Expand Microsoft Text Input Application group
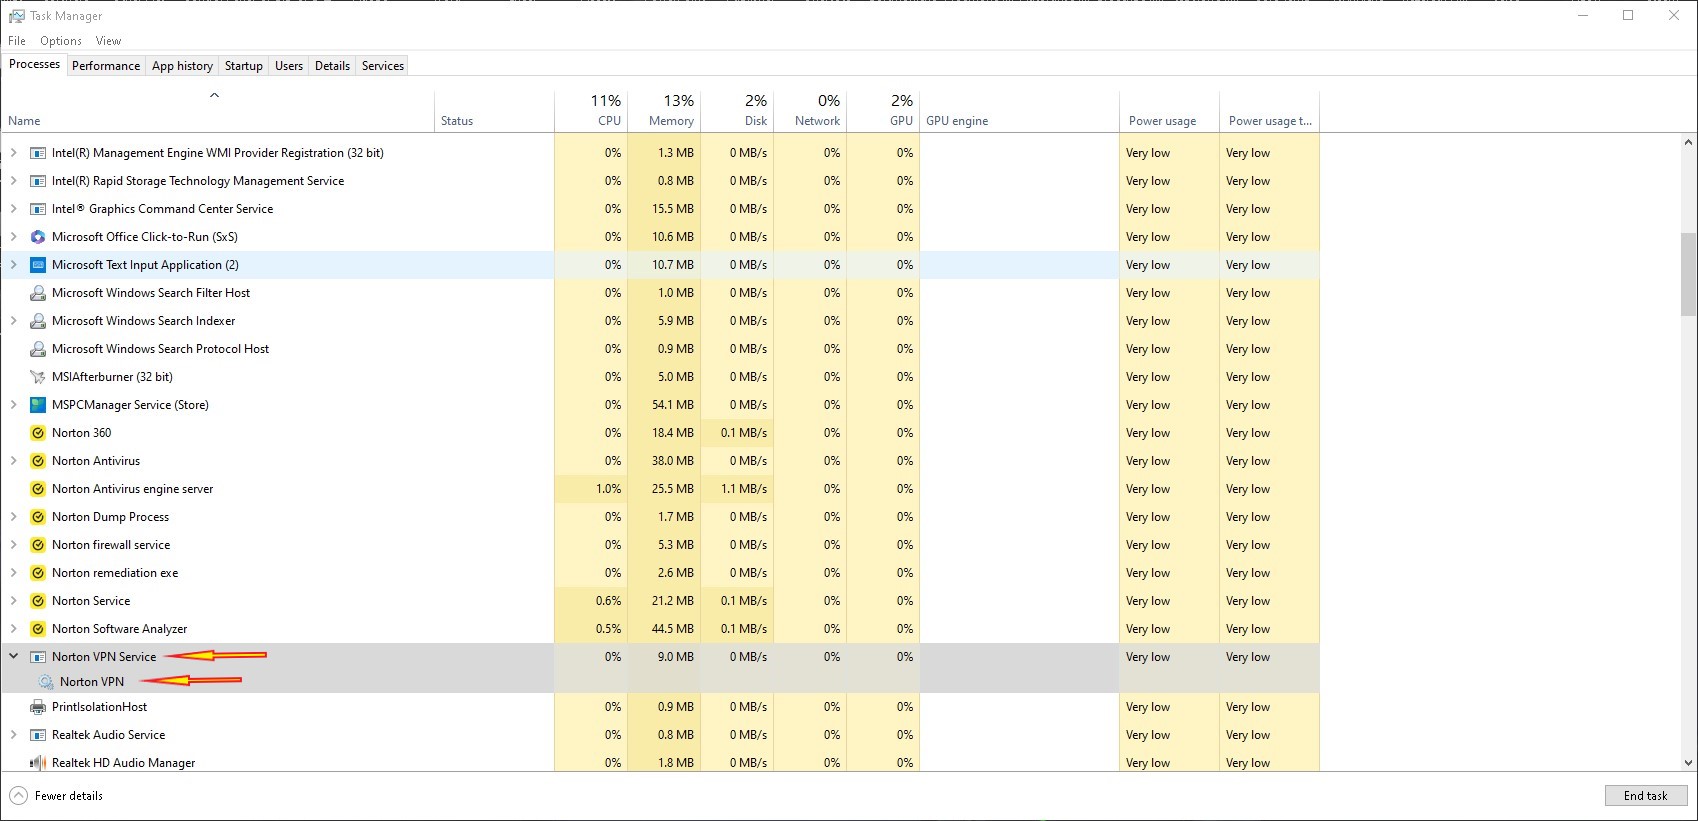Screen dimensions: 1698x821 tap(14, 265)
